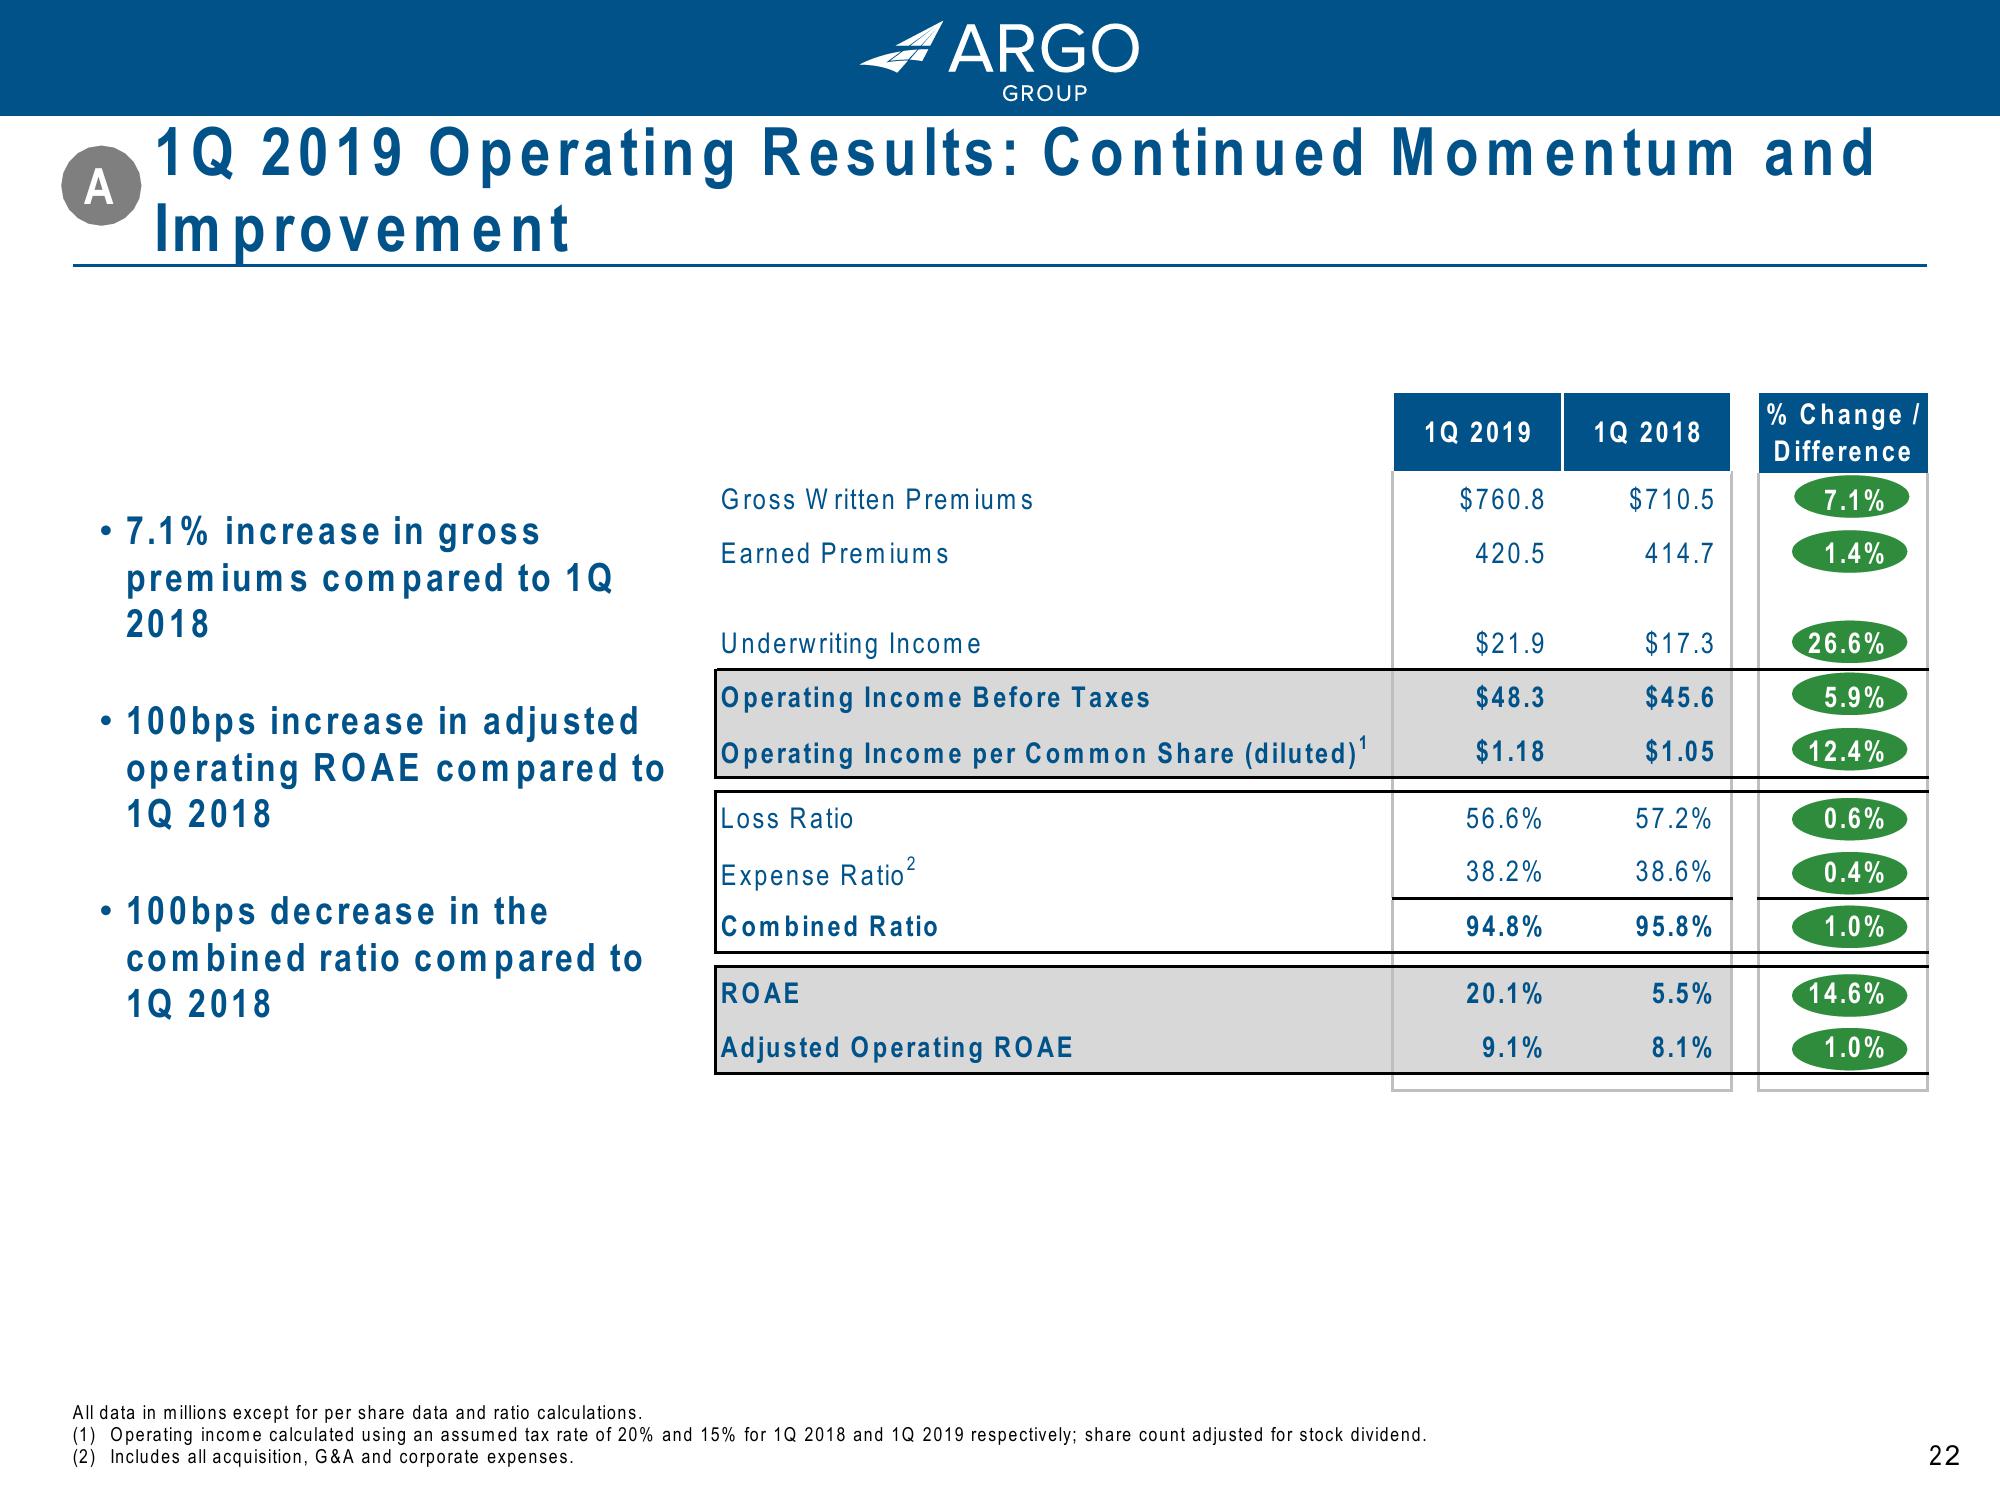Click footnote (1) about assumed tax rate
This screenshot has width=2000, height=1500.
click(750, 1435)
